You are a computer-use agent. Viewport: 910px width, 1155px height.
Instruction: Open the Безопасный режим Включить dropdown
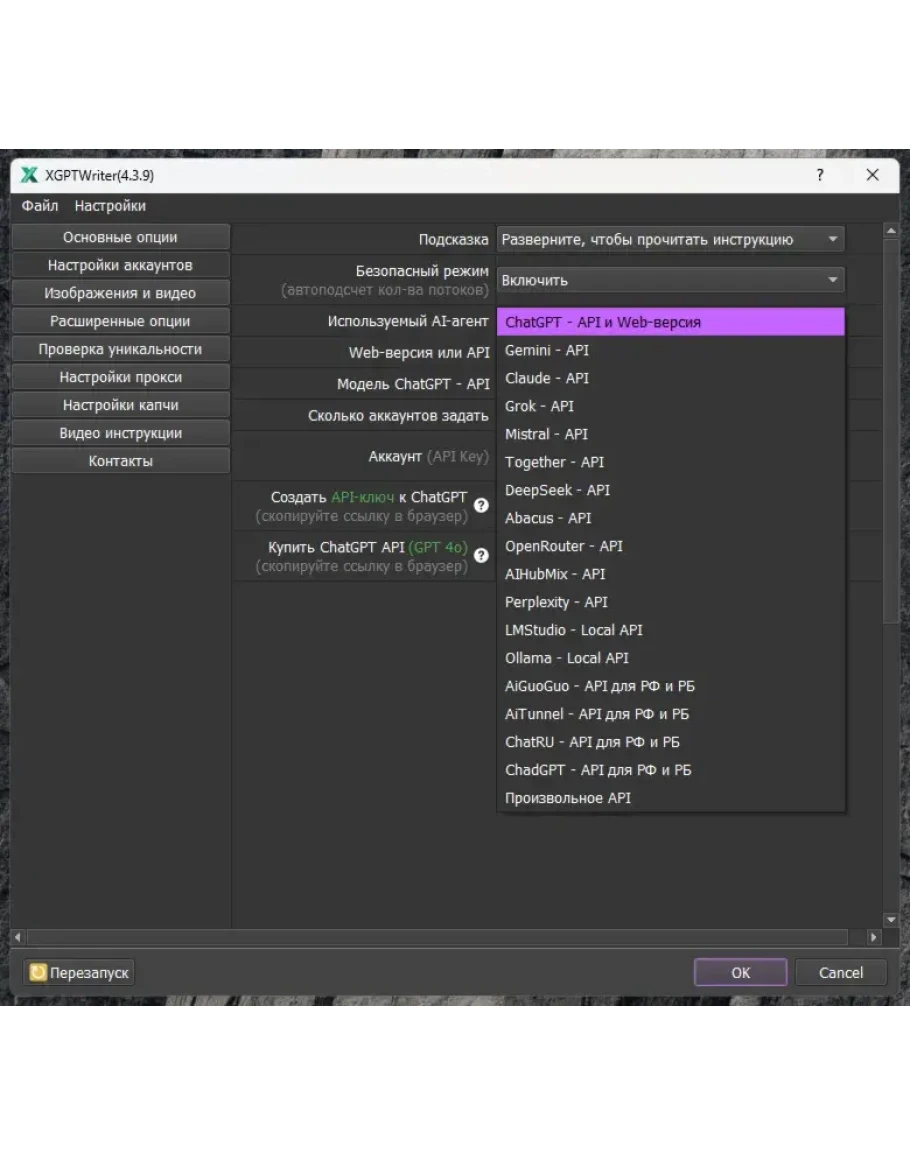click(x=671, y=280)
